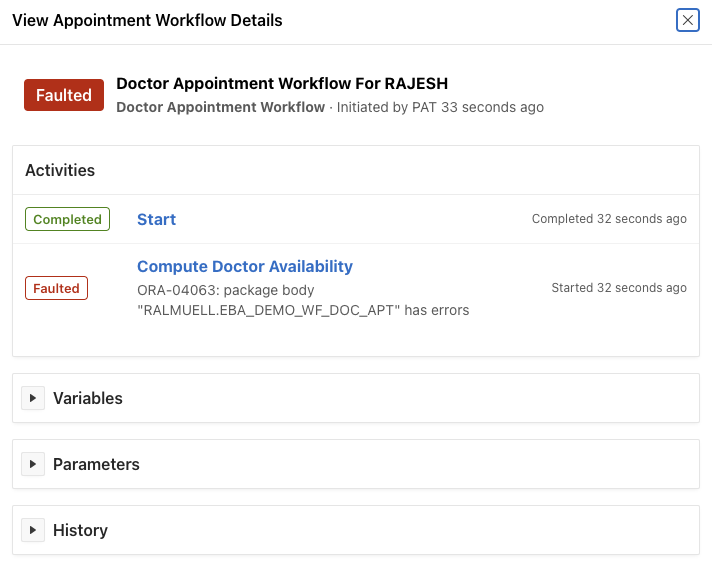Click the small Faulted activity badge
Viewport: 712px width, 575px height.
(x=56, y=289)
